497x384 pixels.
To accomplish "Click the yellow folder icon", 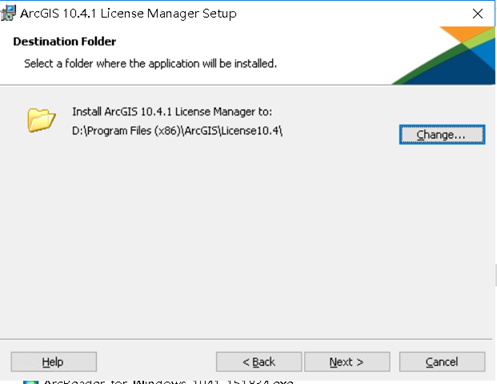I will click(x=41, y=120).
